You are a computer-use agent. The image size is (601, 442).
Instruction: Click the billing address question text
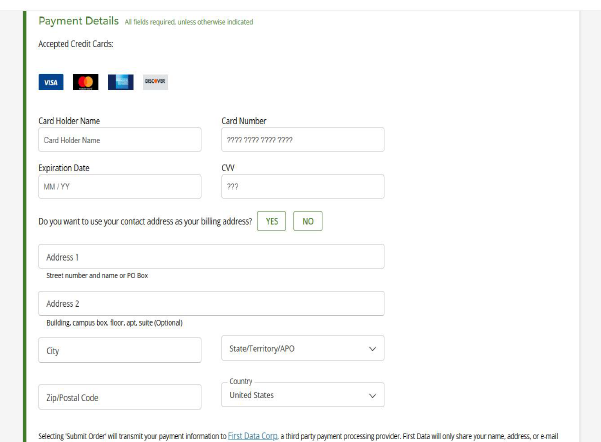pyautogui.click(x=145, y=222)
